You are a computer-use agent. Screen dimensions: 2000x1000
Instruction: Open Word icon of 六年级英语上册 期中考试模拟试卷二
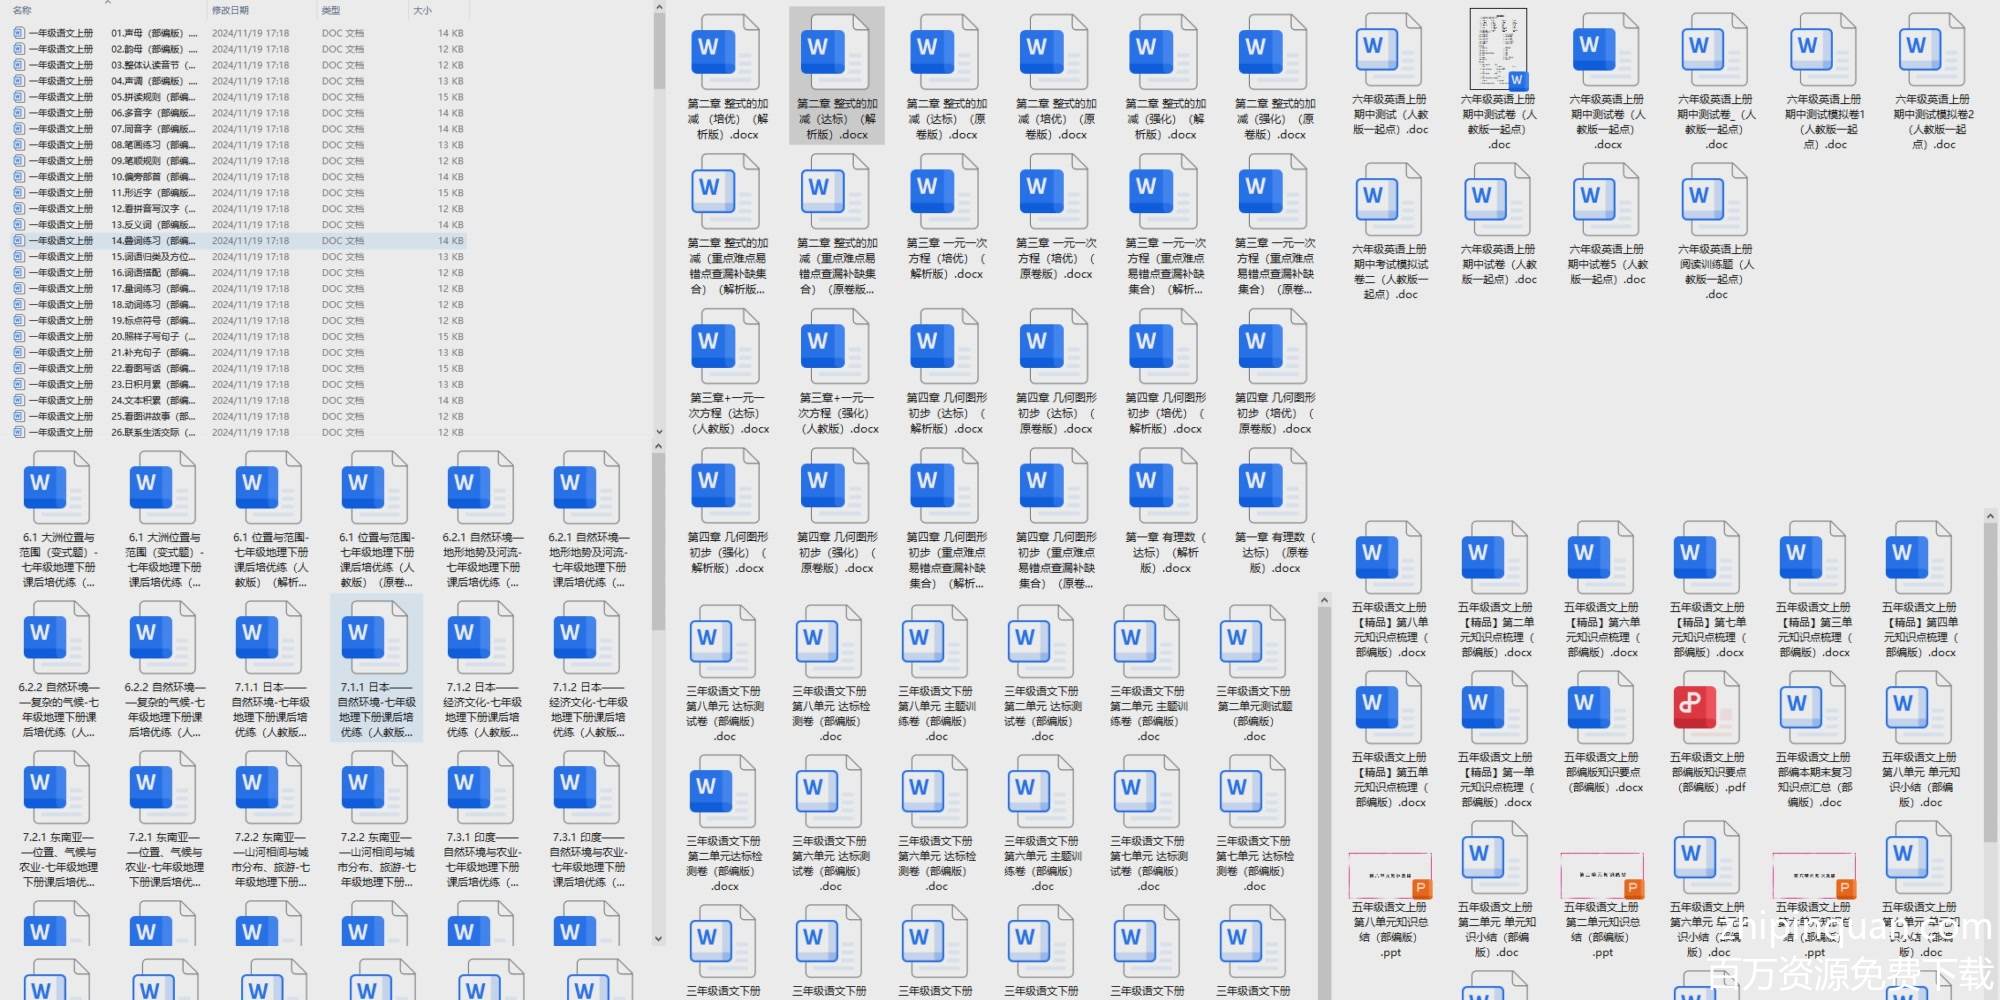[x=1390, y=200]
